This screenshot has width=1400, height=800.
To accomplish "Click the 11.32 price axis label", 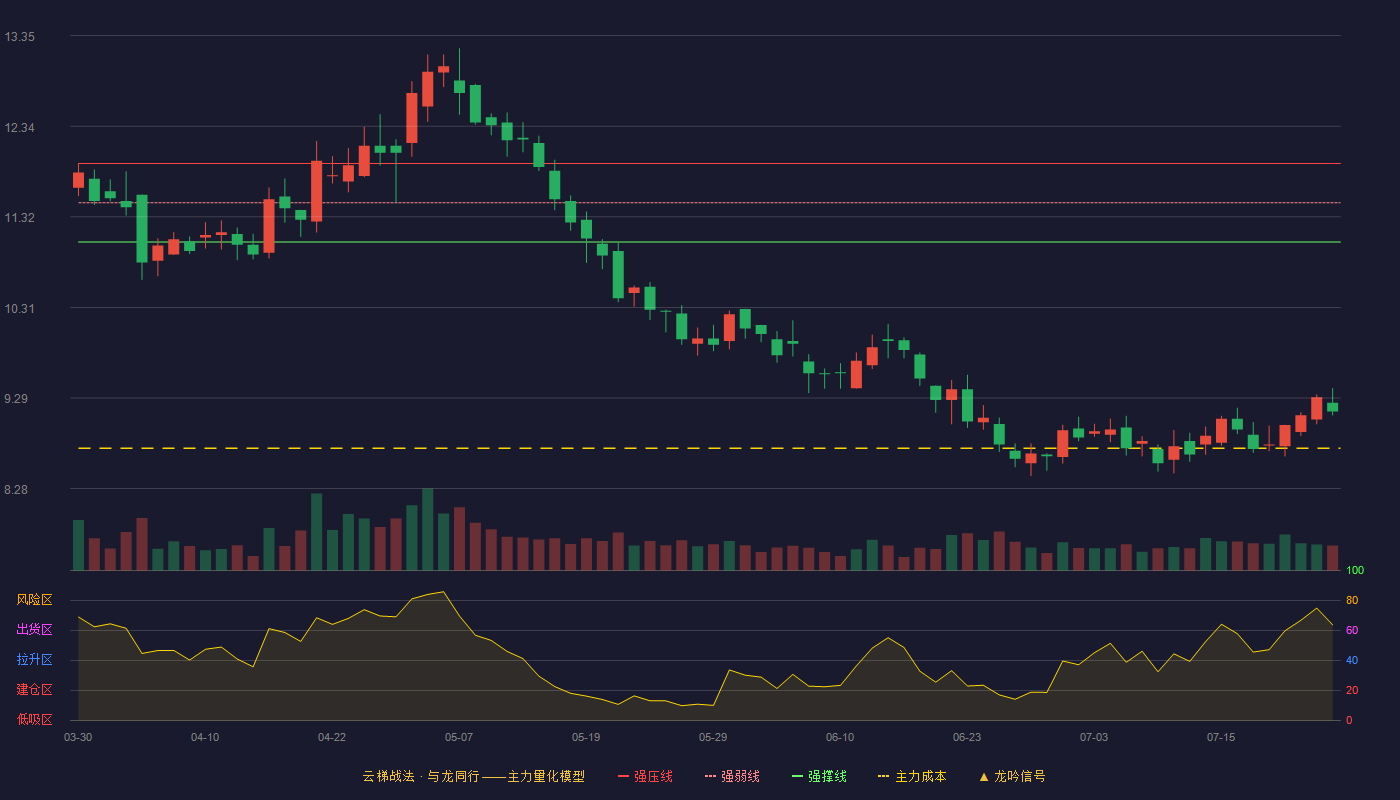I will tap(20, 218).
